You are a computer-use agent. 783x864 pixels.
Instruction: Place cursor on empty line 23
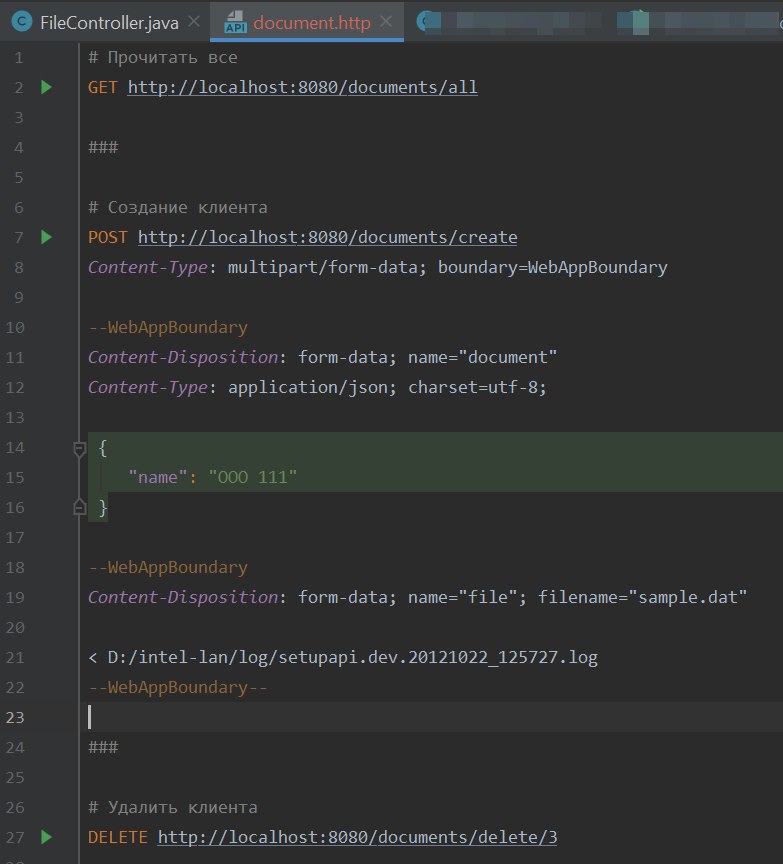click(300, 717)
